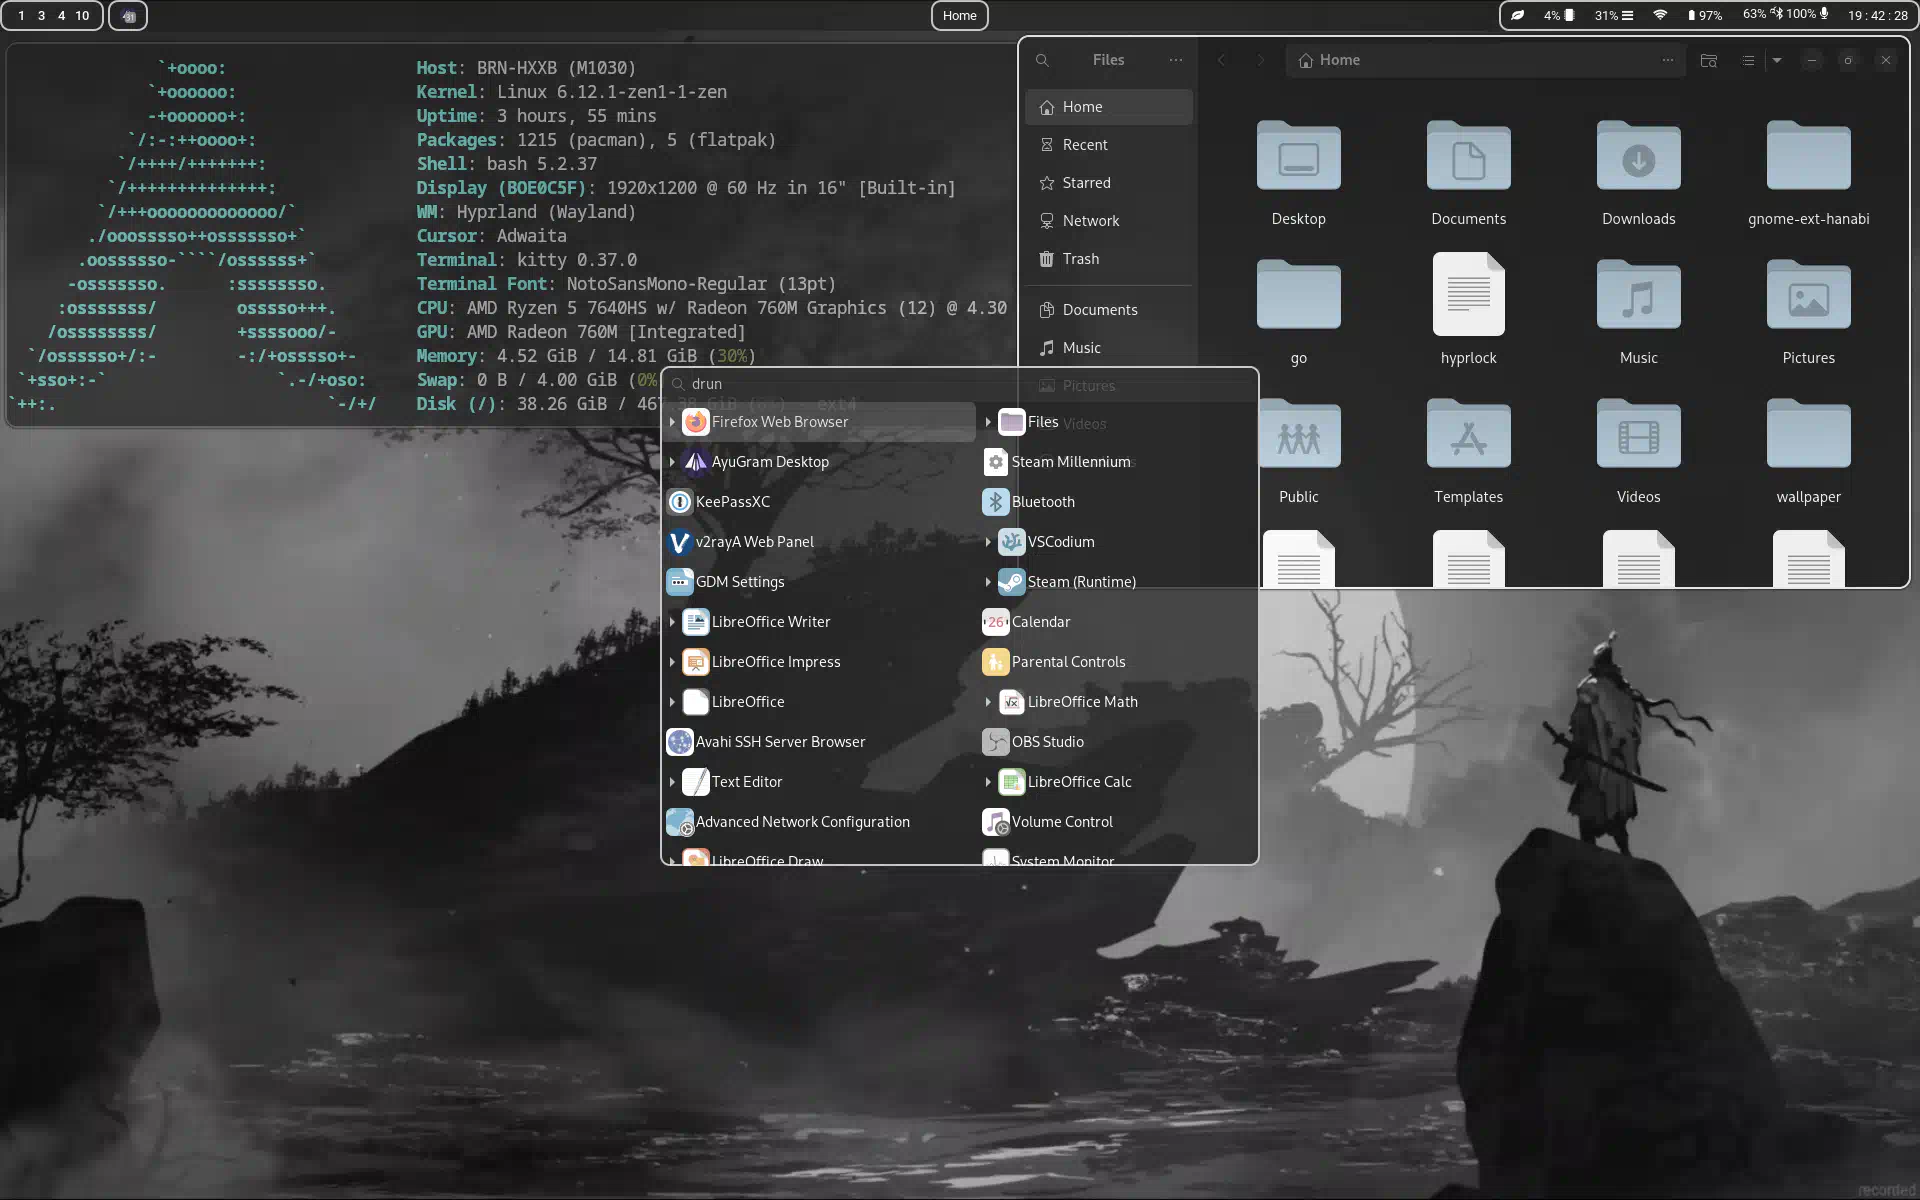Screen dimensions: 1920x1200
Task: Open Bluetooth entry in the launcher
Action: point(1042,502)
